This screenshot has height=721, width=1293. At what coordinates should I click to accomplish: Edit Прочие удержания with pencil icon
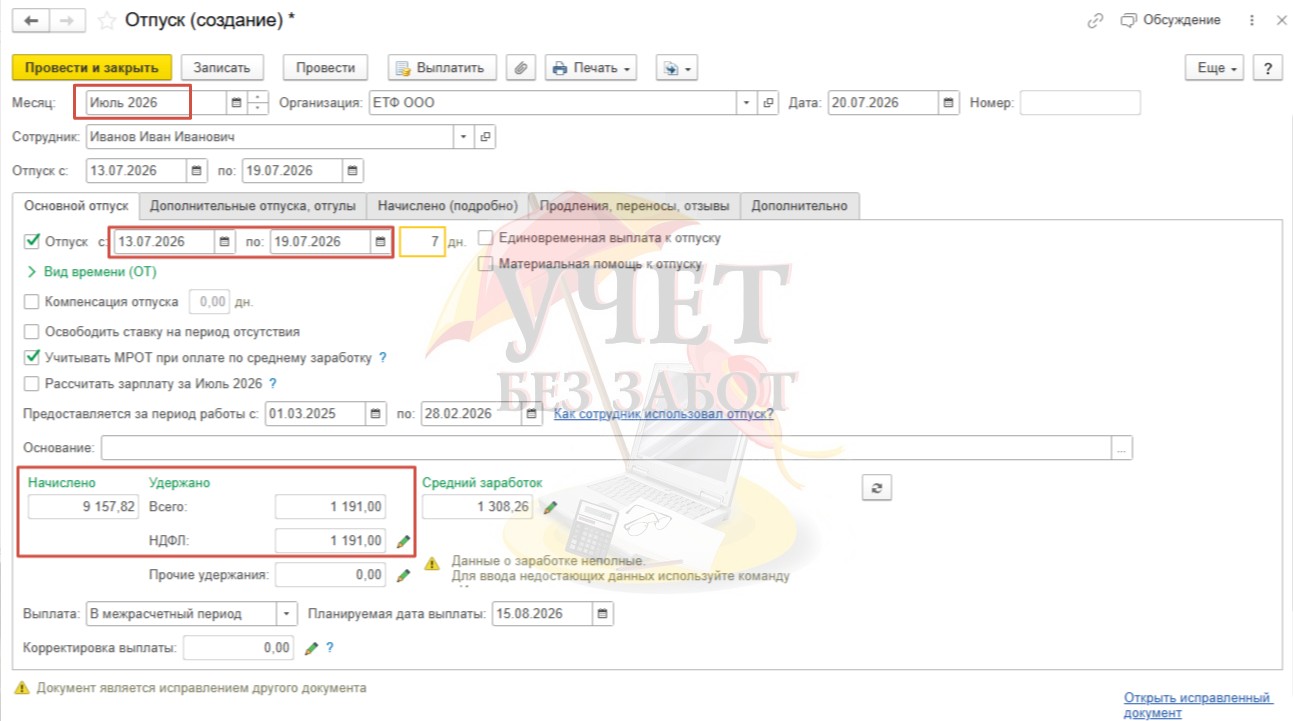403,575
